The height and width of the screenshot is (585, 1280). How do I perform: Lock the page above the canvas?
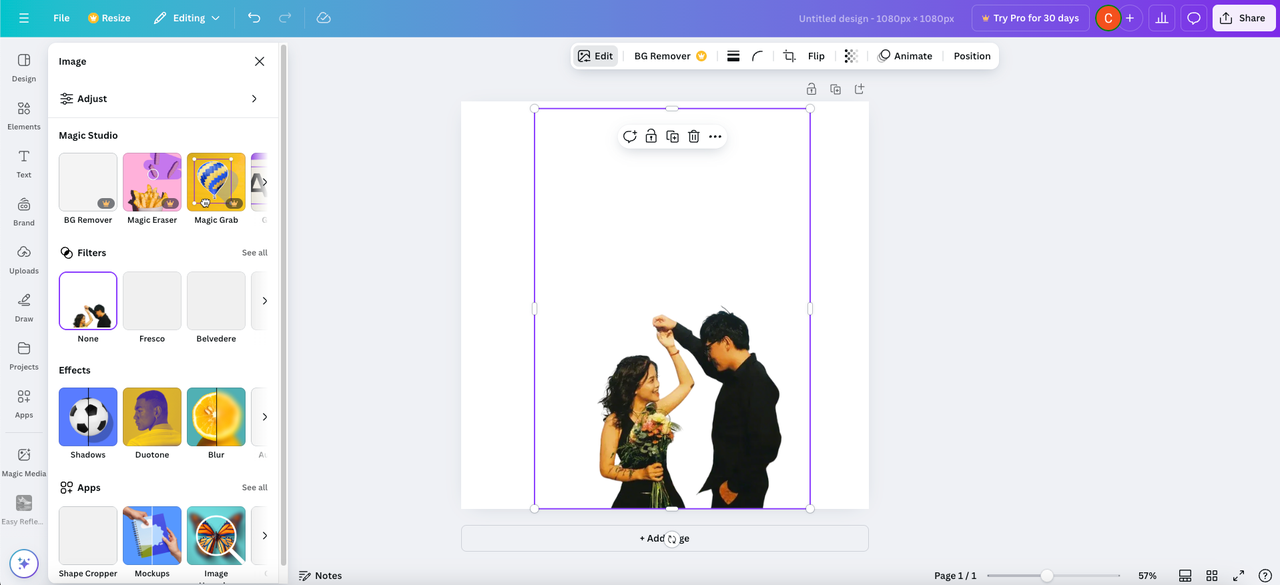(x=812, y=89)
